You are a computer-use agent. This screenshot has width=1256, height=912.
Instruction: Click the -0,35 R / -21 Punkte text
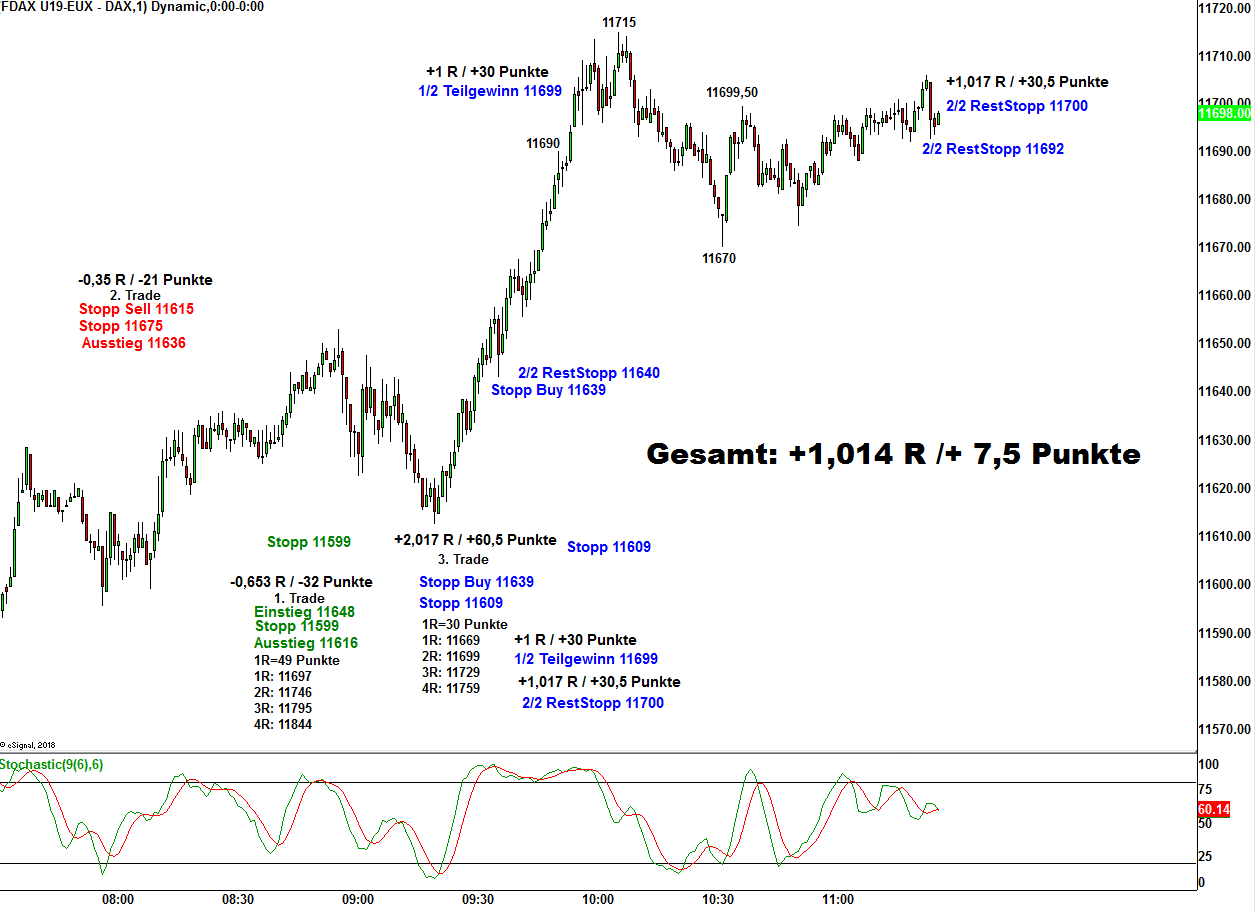(145, 280)
